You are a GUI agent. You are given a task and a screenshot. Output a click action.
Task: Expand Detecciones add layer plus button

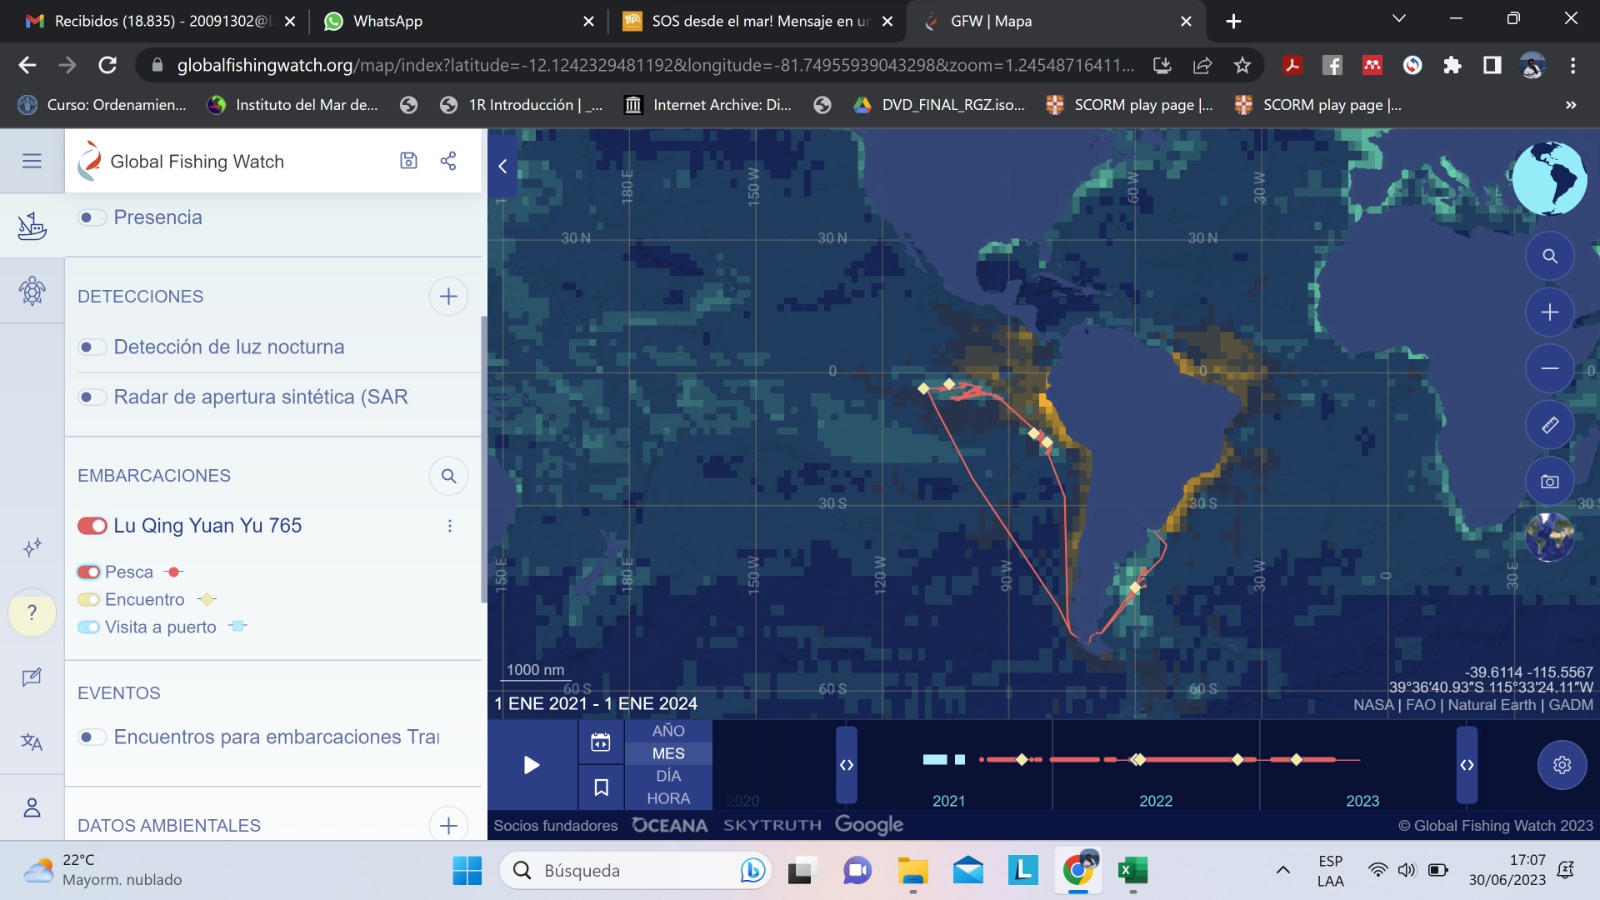point(448,297)
